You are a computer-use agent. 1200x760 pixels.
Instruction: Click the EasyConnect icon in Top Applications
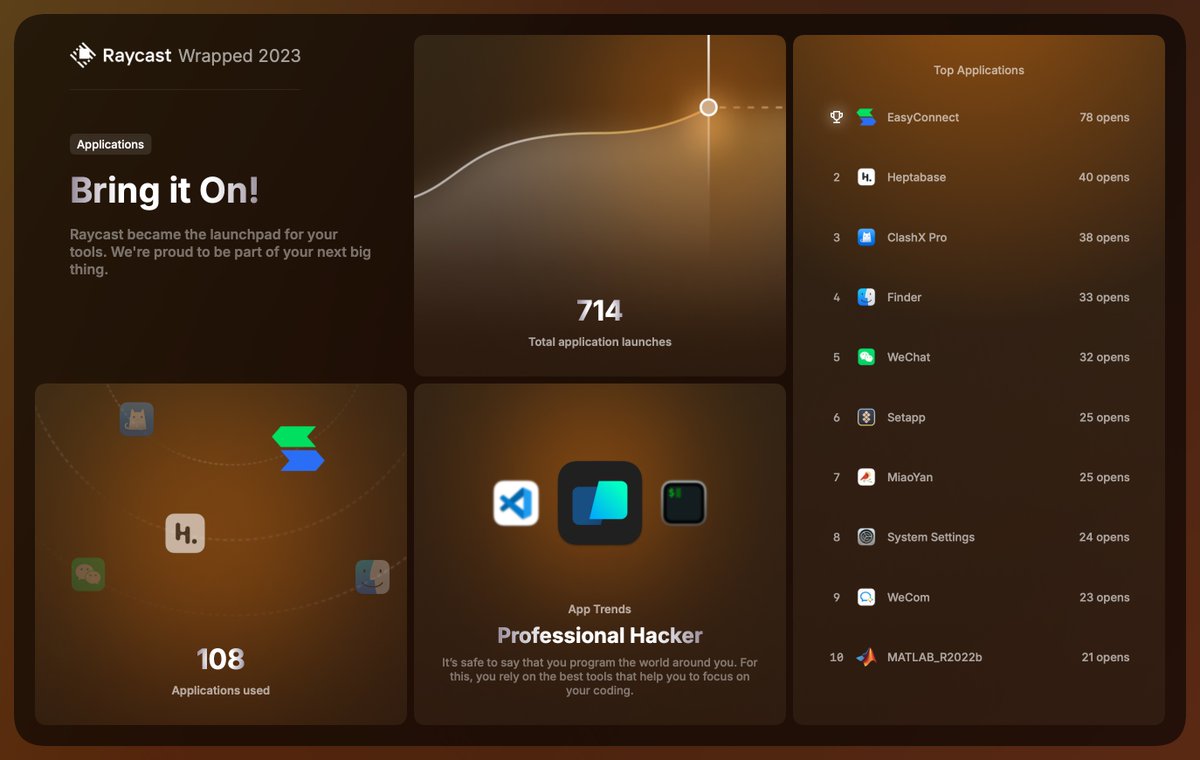[867, 117]
